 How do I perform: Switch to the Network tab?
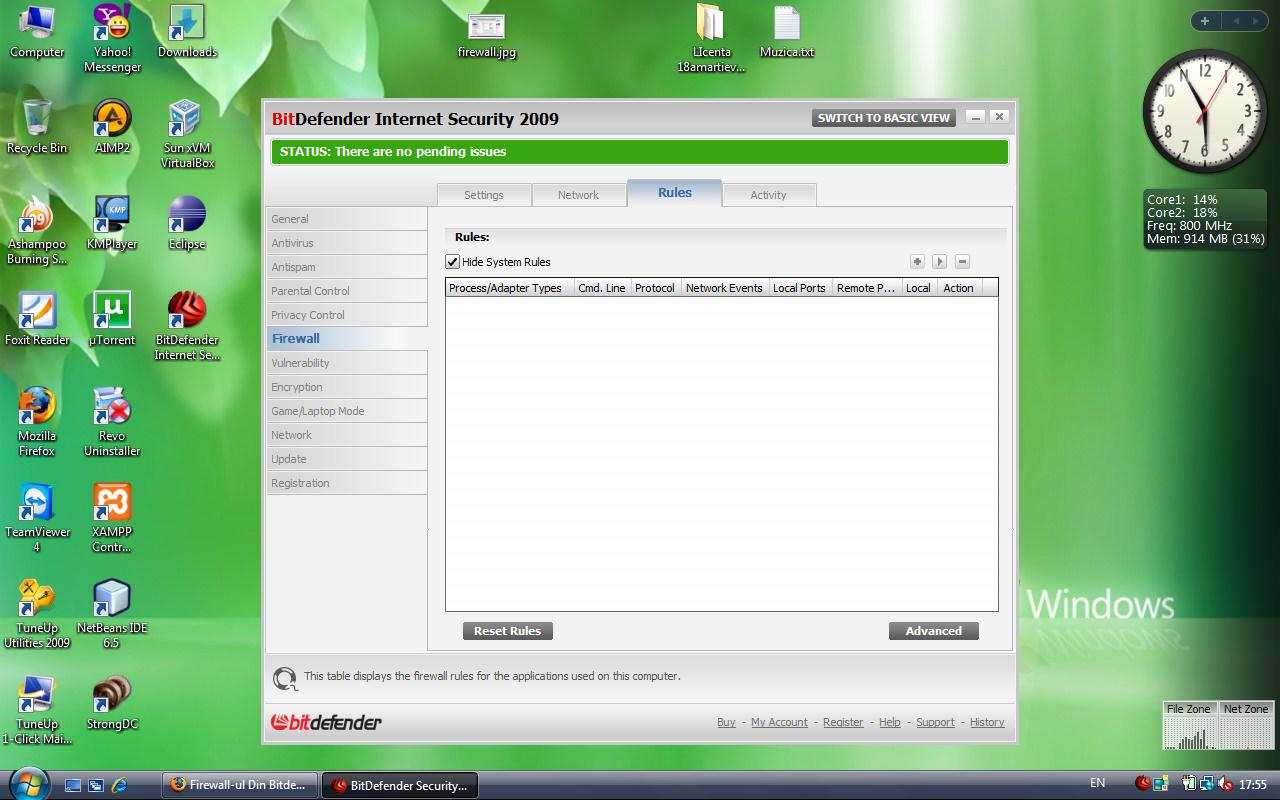pyautogui.click(x=578, y=195)
